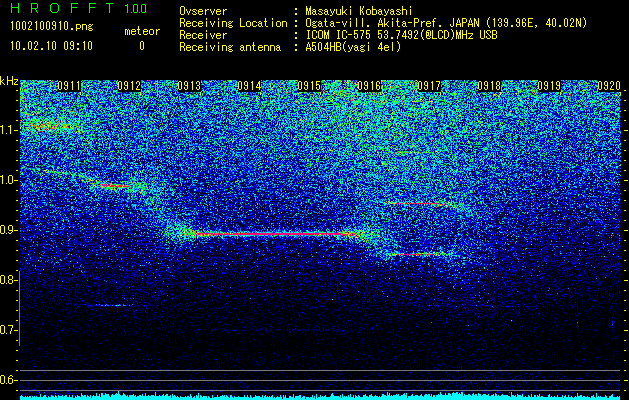Click the 0918 time marker
This screenshot has width=629, height=400.
pos(489,86)
